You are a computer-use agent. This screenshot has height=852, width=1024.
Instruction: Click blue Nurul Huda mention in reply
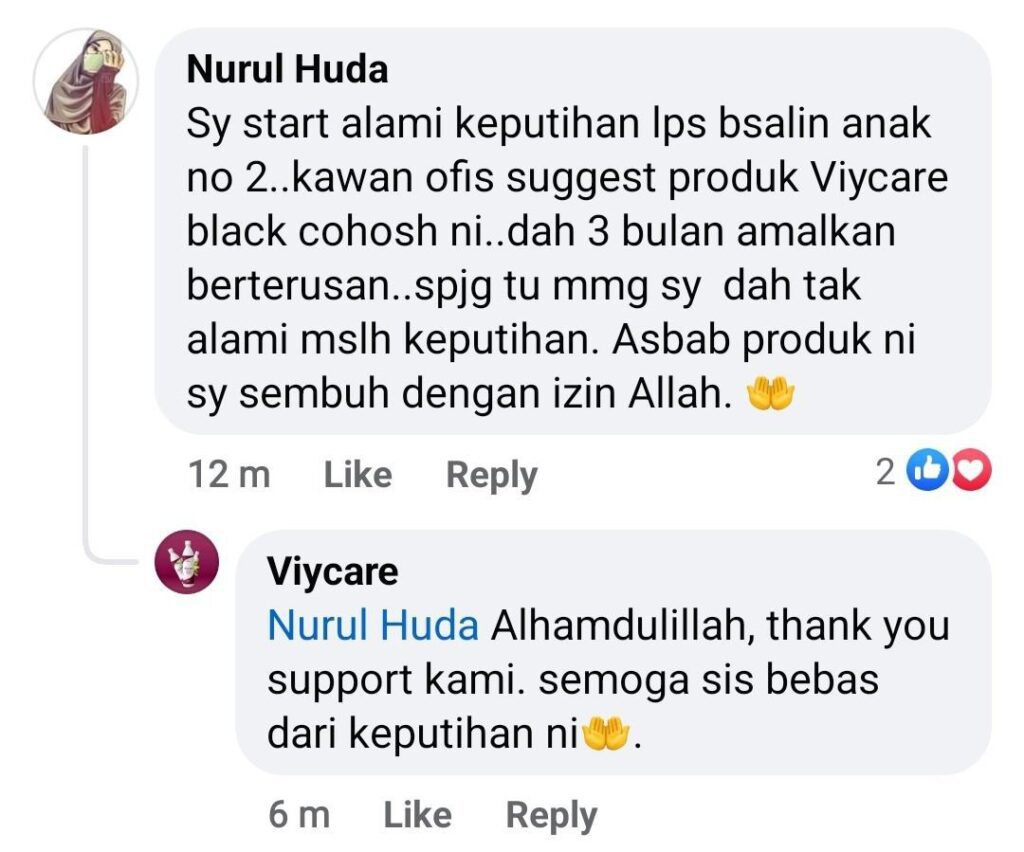click(x=373, y=625)
